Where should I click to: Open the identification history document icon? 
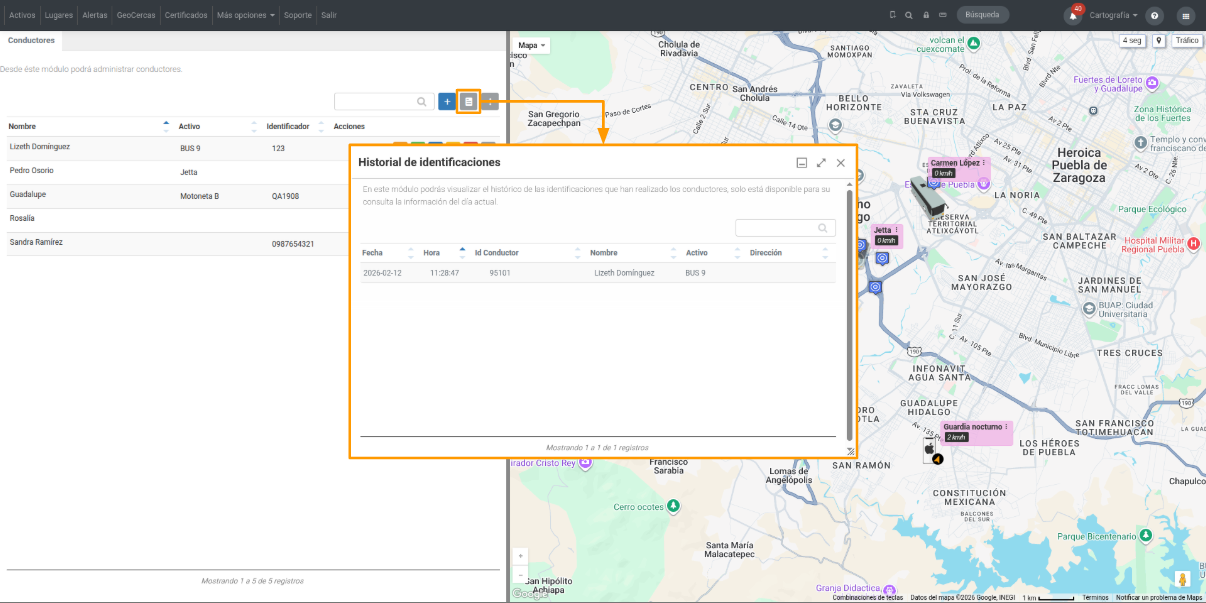pyautogui.click(x=468, y=101)
